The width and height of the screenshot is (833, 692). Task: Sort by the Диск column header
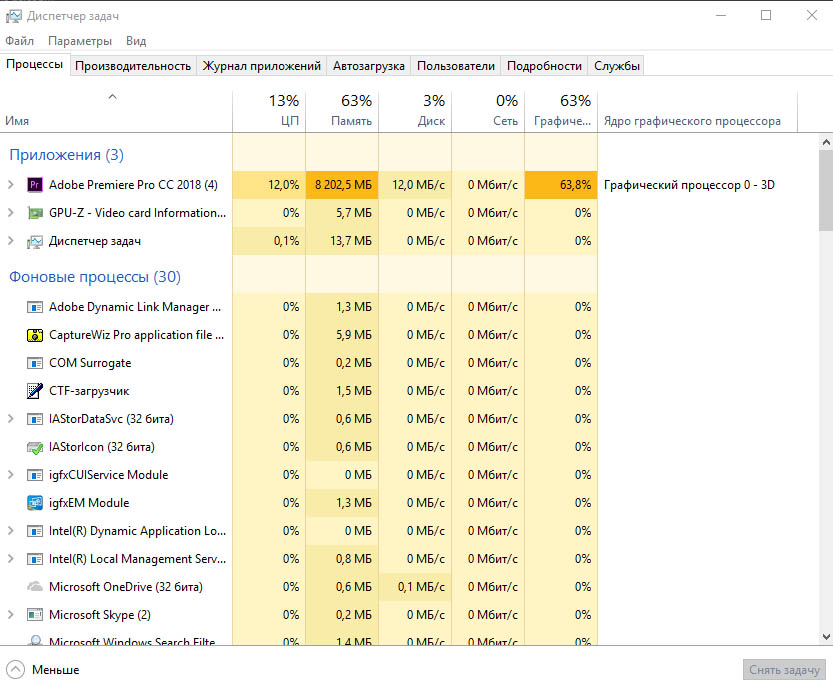click(x=415, y=111)
